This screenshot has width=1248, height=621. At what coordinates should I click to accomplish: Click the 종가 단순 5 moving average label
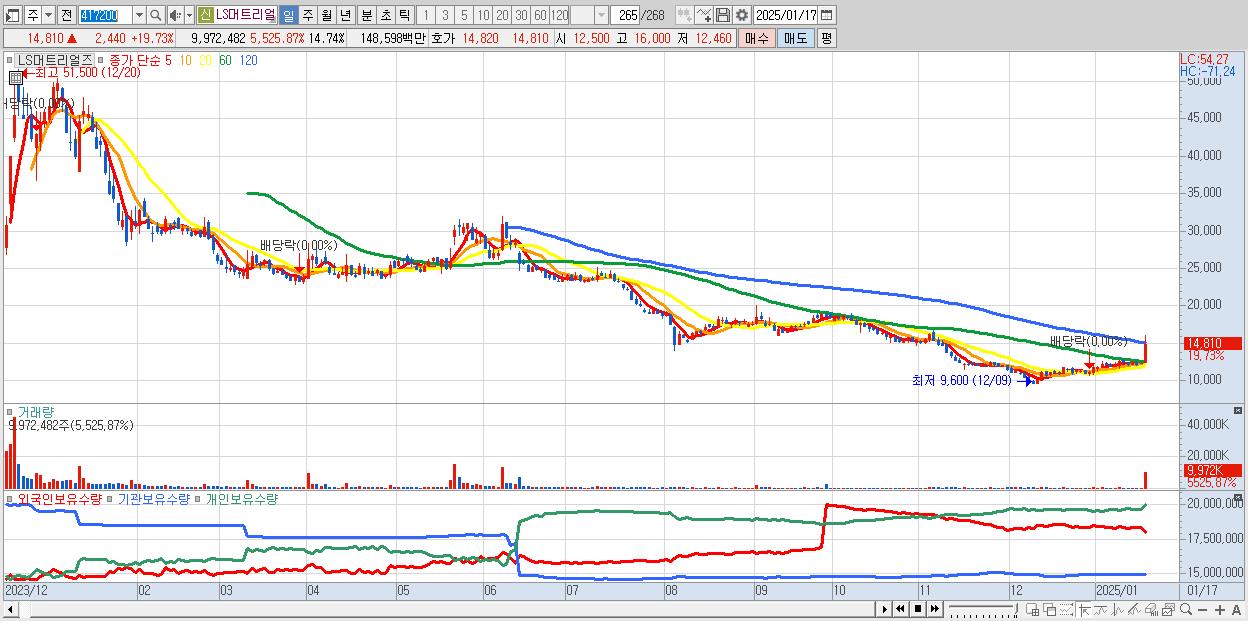(x=140, y=60)
